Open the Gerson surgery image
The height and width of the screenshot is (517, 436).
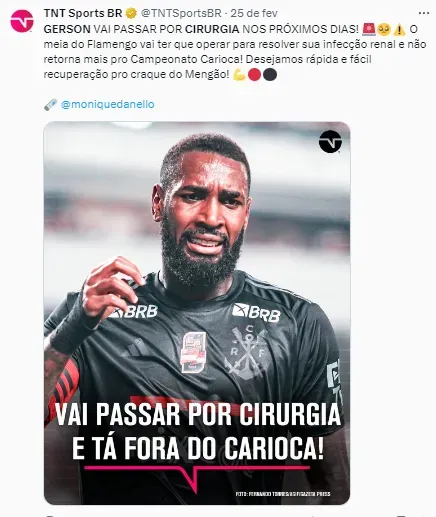tap(197, 313)
